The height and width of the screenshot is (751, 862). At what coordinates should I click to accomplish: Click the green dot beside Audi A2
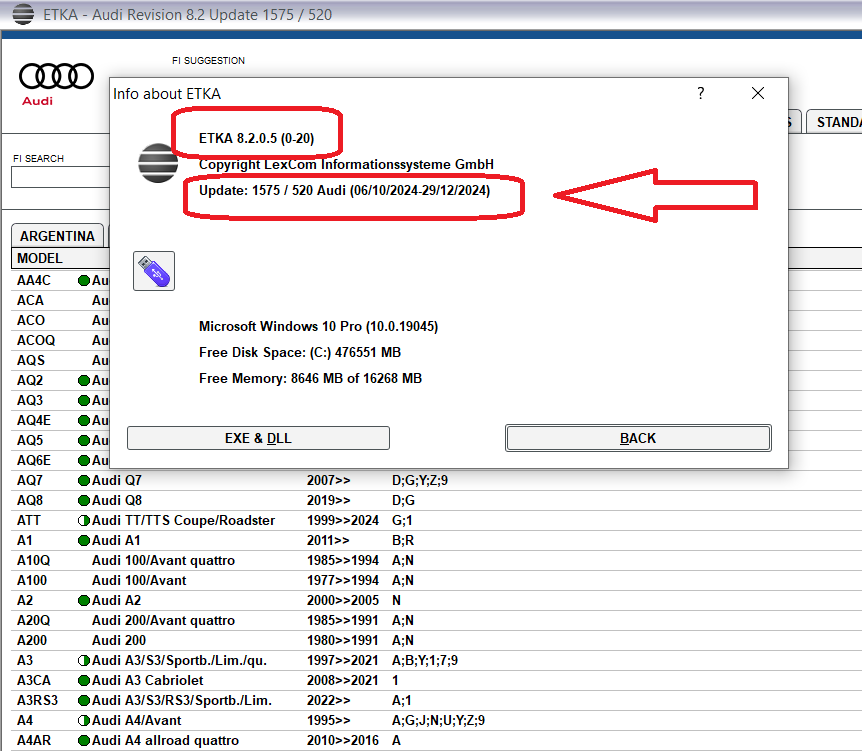point(84,600)
